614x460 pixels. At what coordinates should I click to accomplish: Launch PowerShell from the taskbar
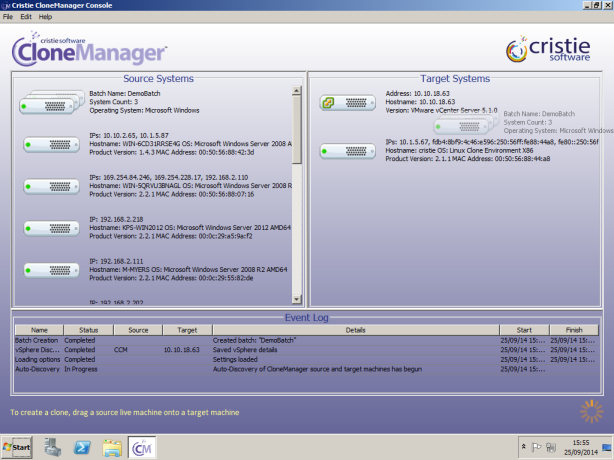tap(82, 447)
